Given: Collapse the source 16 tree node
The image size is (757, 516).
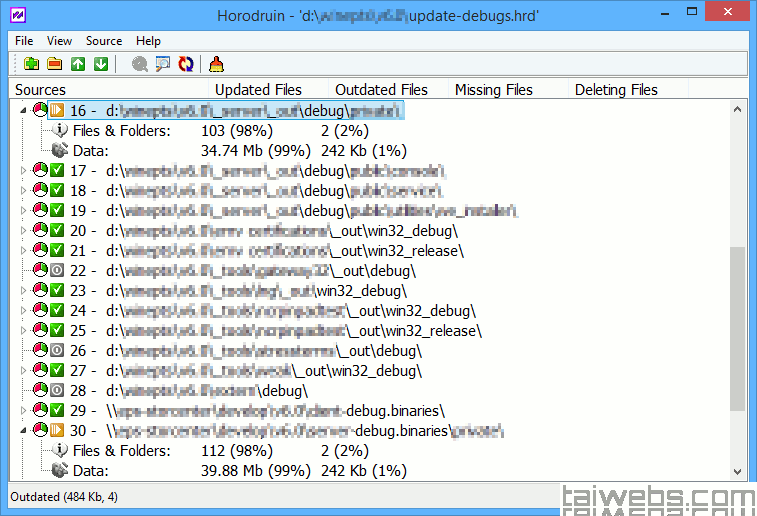Looking at the screenshot, I should (24, 110).
